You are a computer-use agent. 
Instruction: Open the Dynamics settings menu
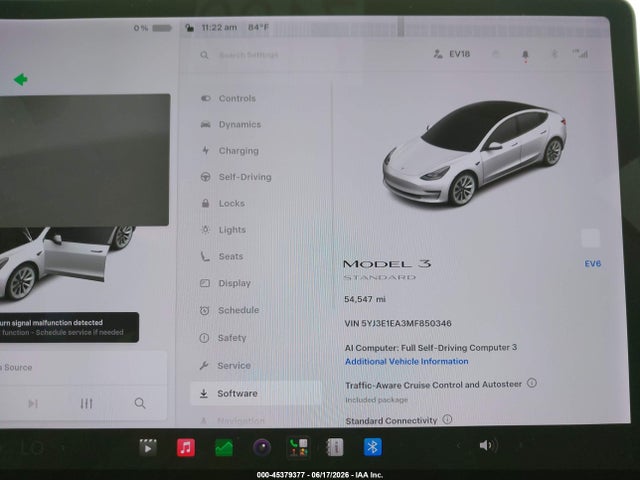pyautogui.click(x=231, y=124)
